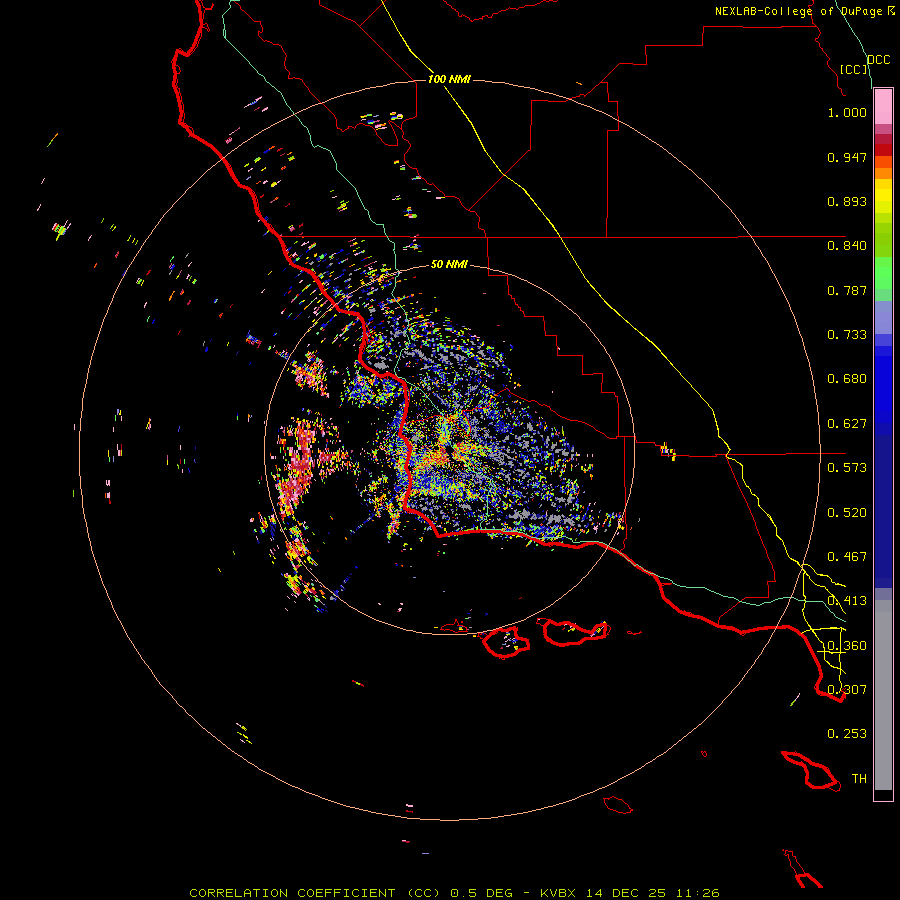The width and height of the screenshot is (900, 900).
Task: Click the 1.000 scale value
Action: point(847,112)
